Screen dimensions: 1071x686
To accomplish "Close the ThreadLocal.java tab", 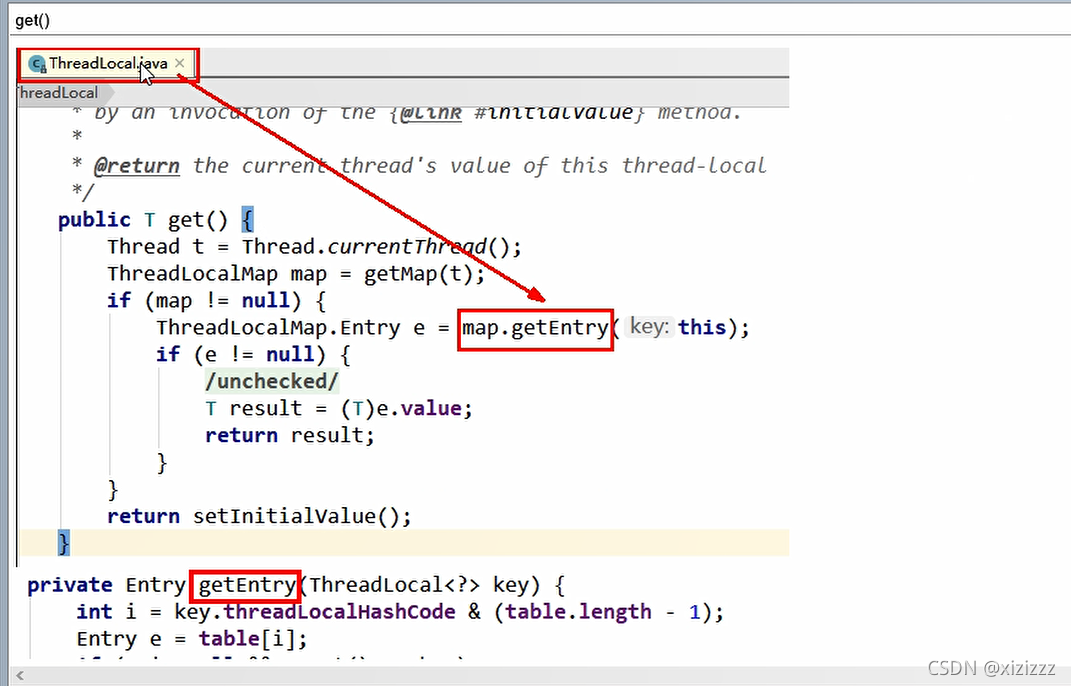I will [x=180, y=64].
